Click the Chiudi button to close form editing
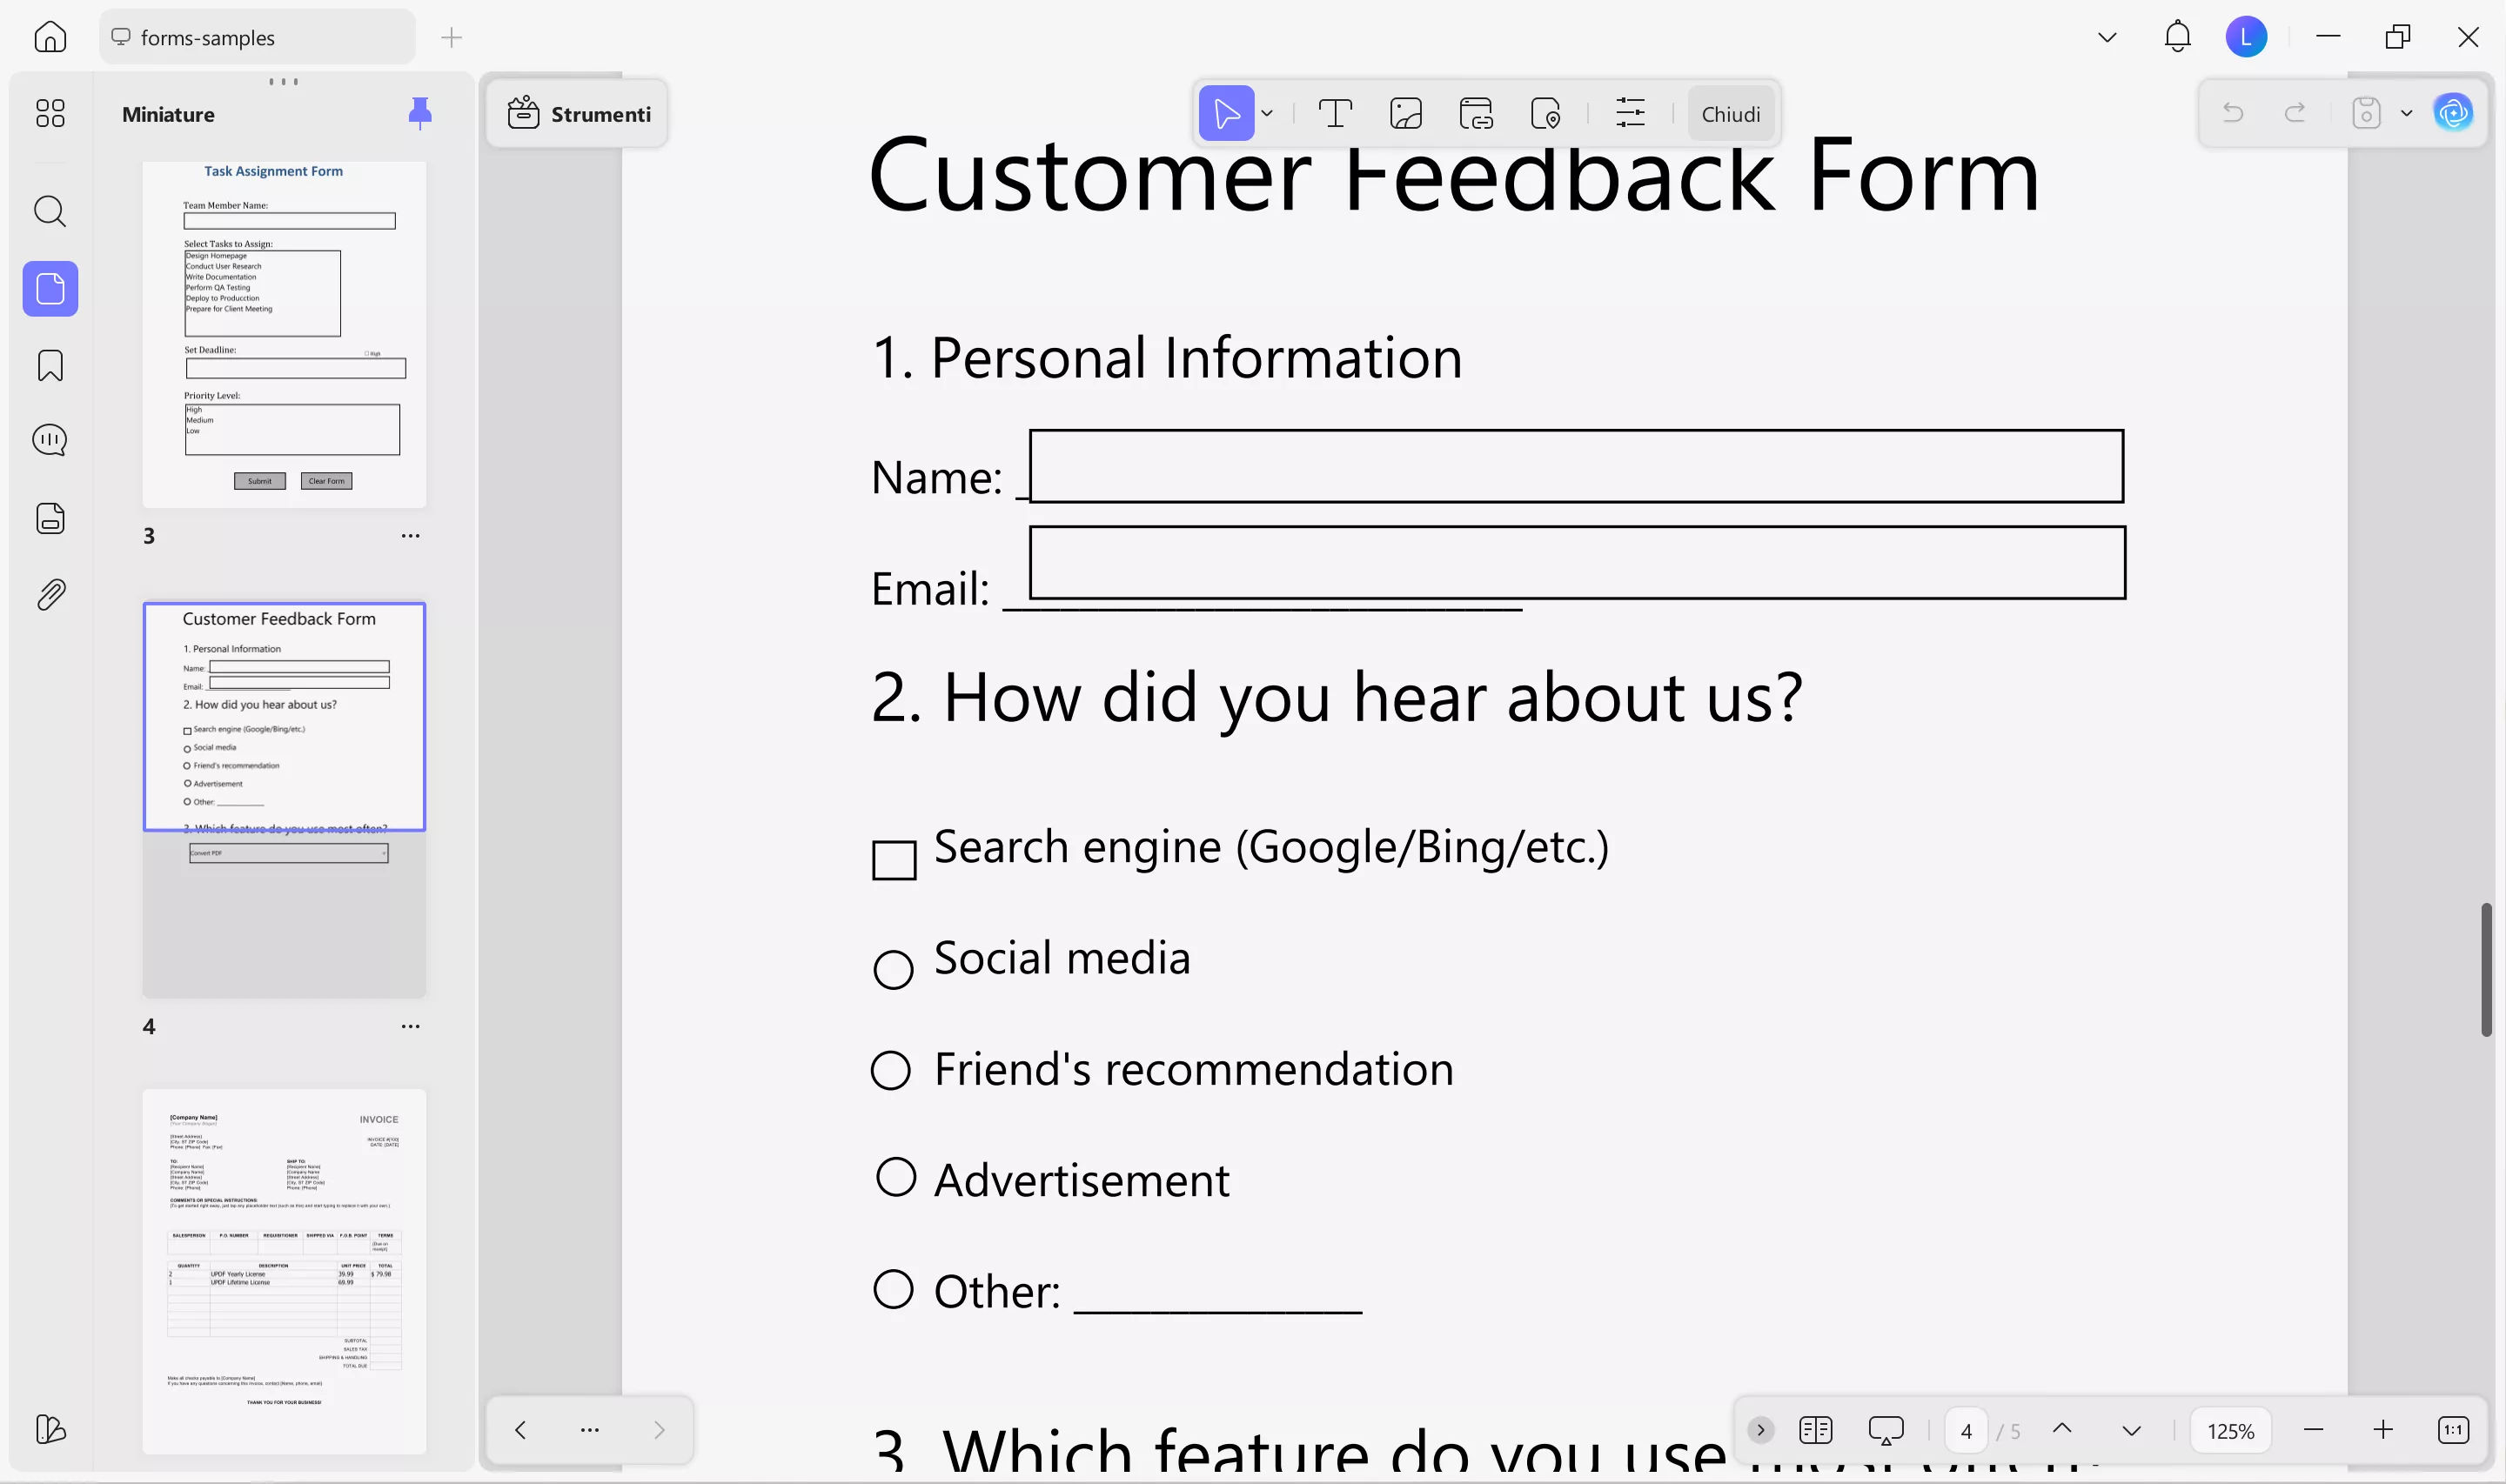 (1730, 113)
